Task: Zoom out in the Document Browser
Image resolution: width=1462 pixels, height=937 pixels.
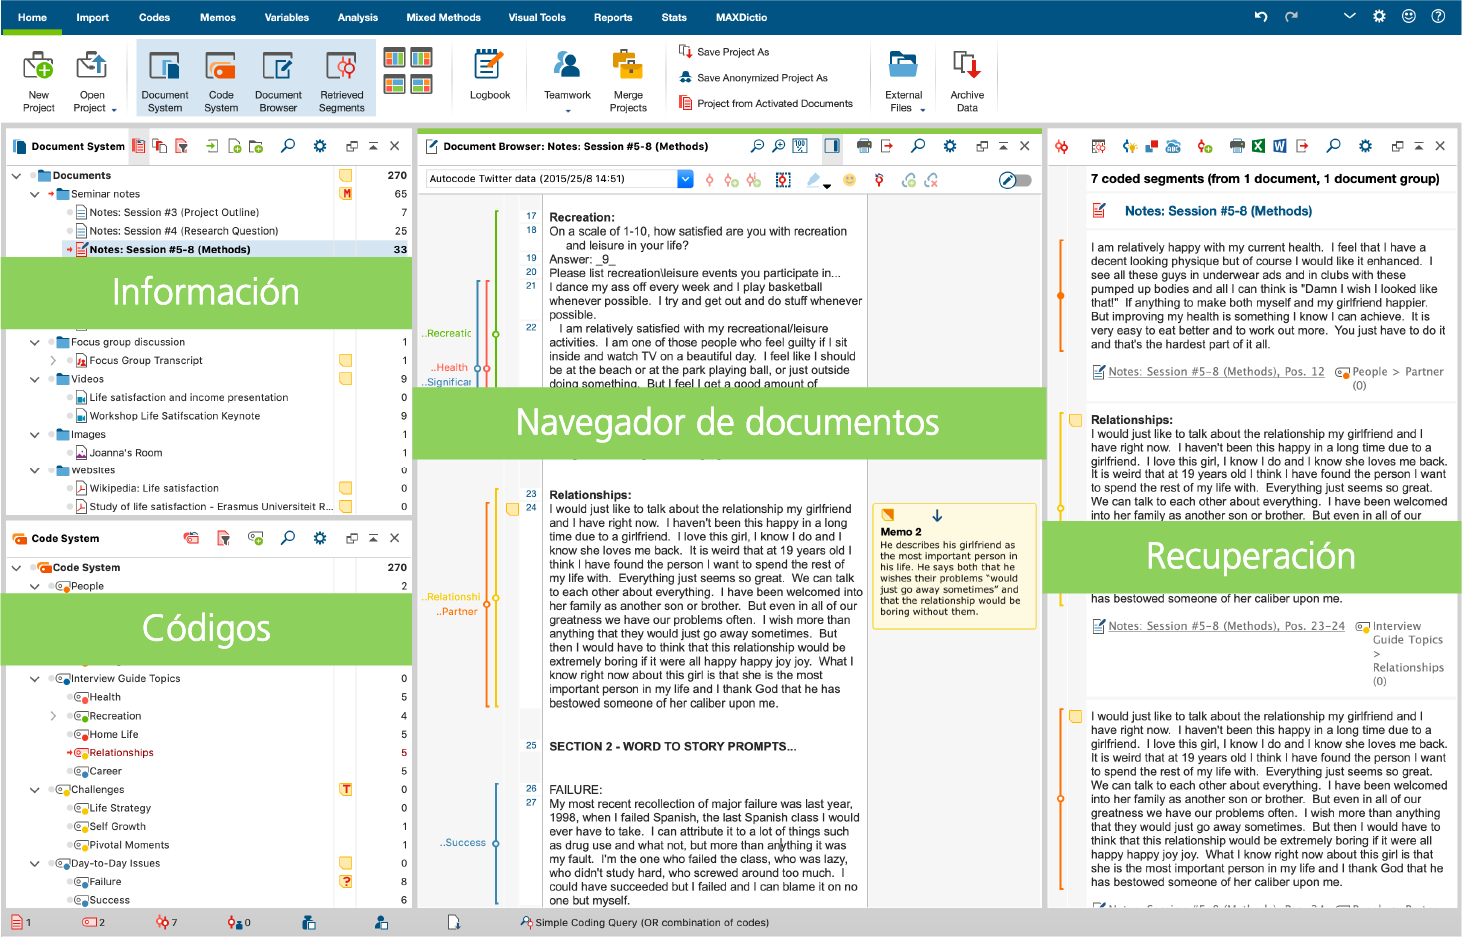Action: tap(757, 146)
